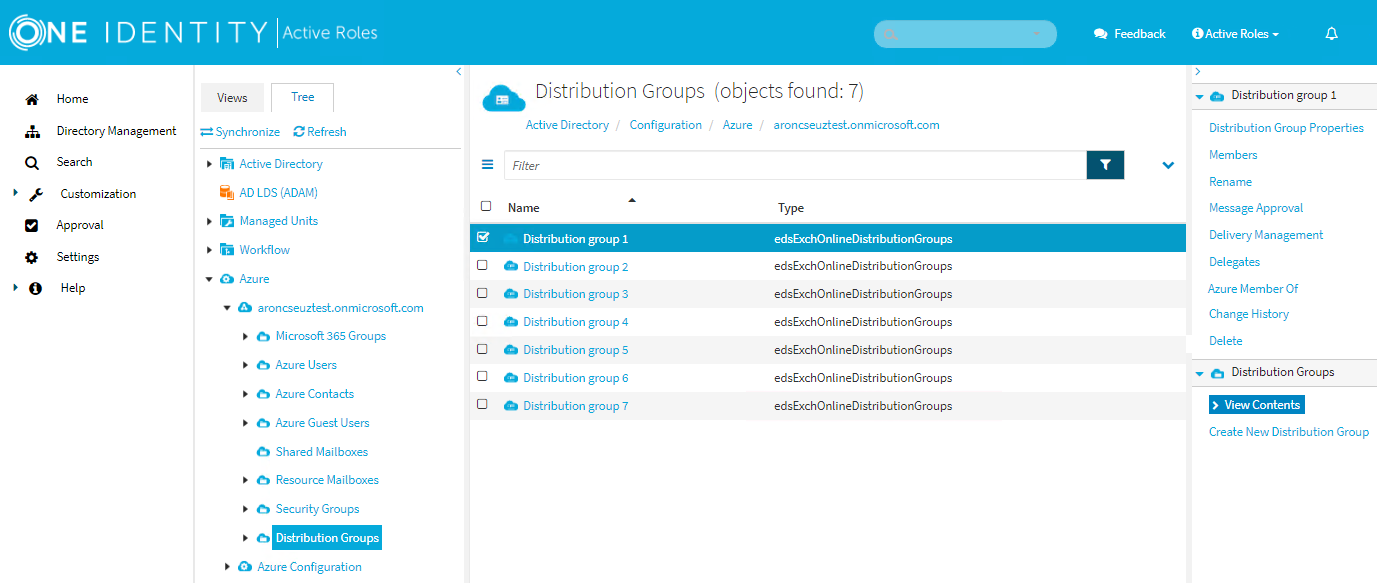Click the cloud icon beside Distribution group 4
Screen dimensions: 1377x583
[511, 322]
